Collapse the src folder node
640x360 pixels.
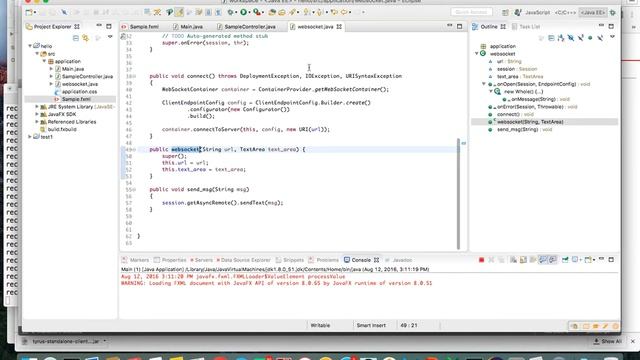(x=37, y=53)
